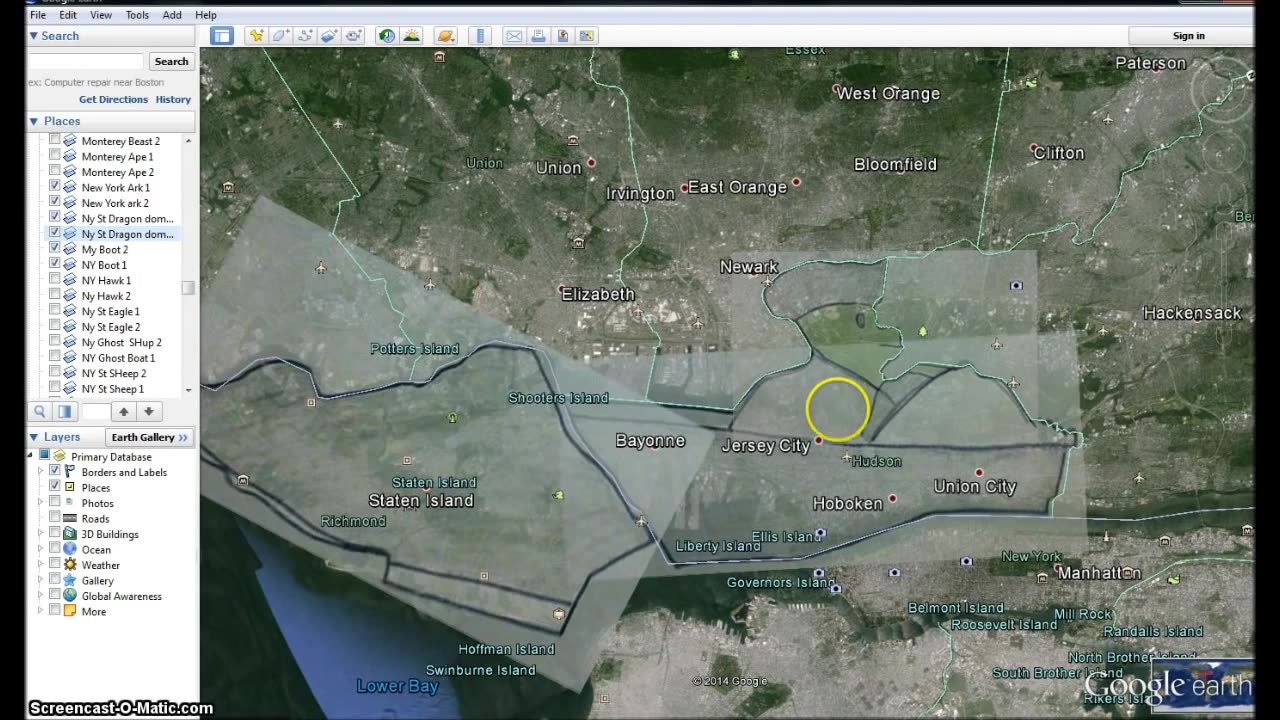The image size is (1280, 720).
Task: Open the File menu
Action: (38, 15)
